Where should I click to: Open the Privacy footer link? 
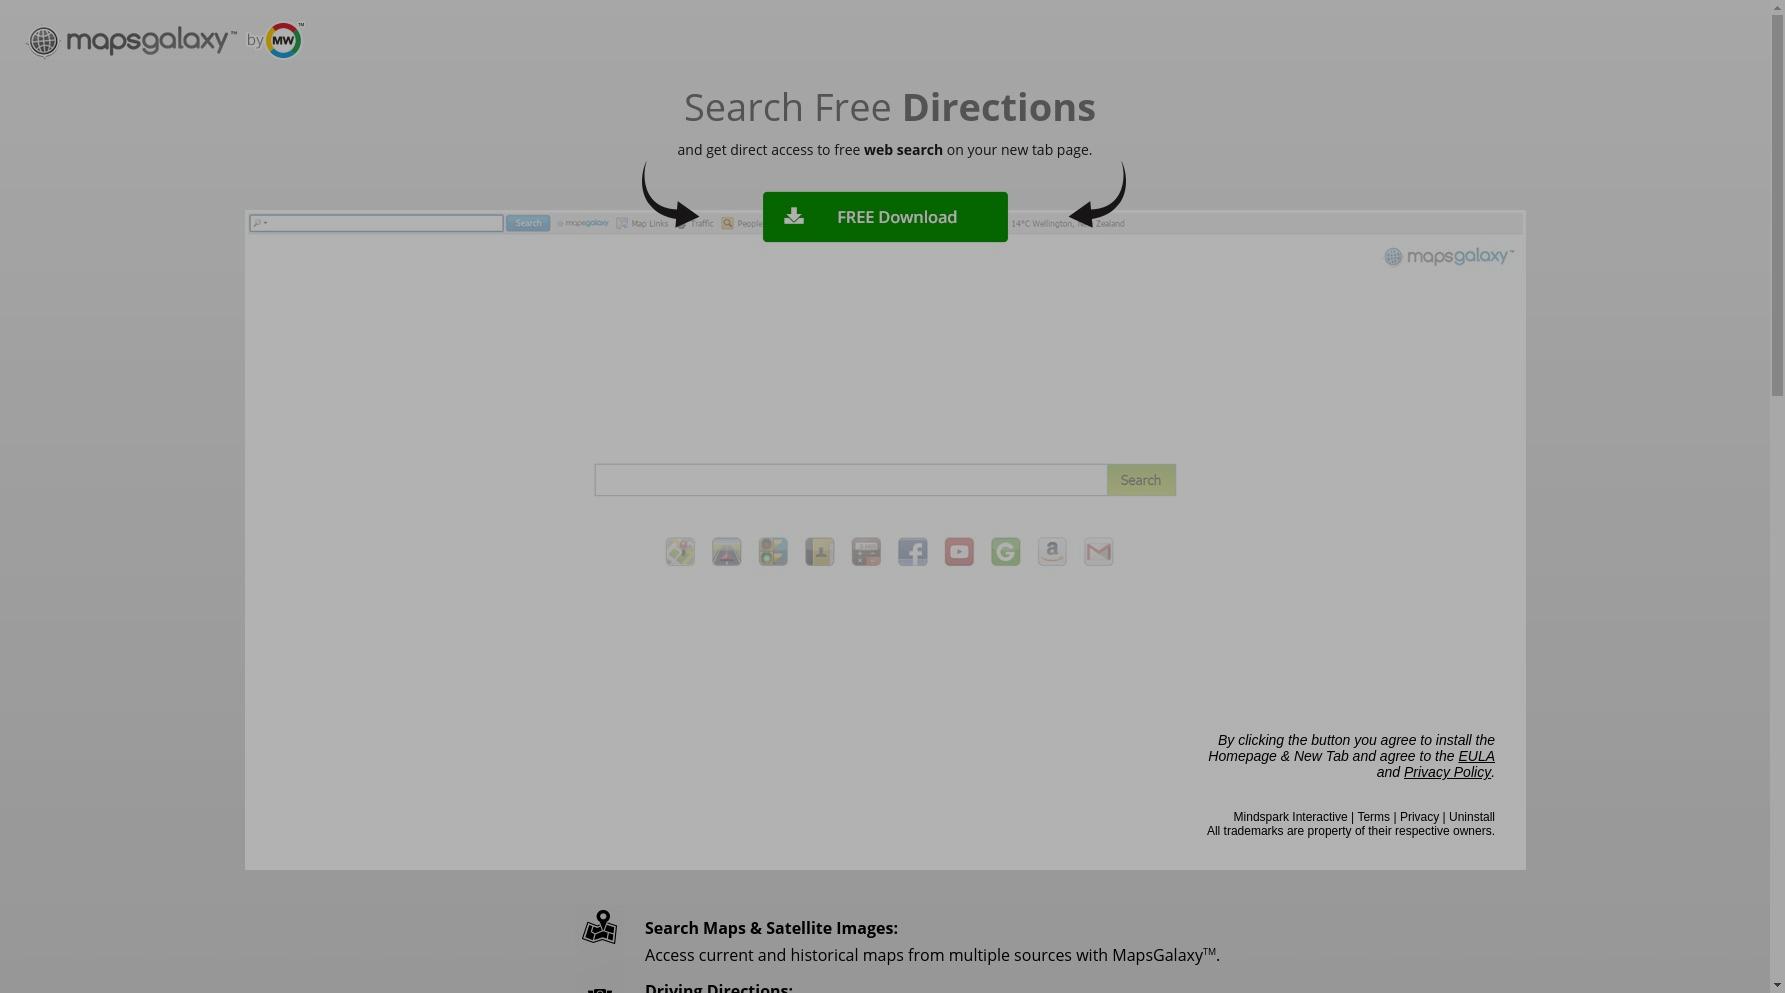click(1419, 817)
